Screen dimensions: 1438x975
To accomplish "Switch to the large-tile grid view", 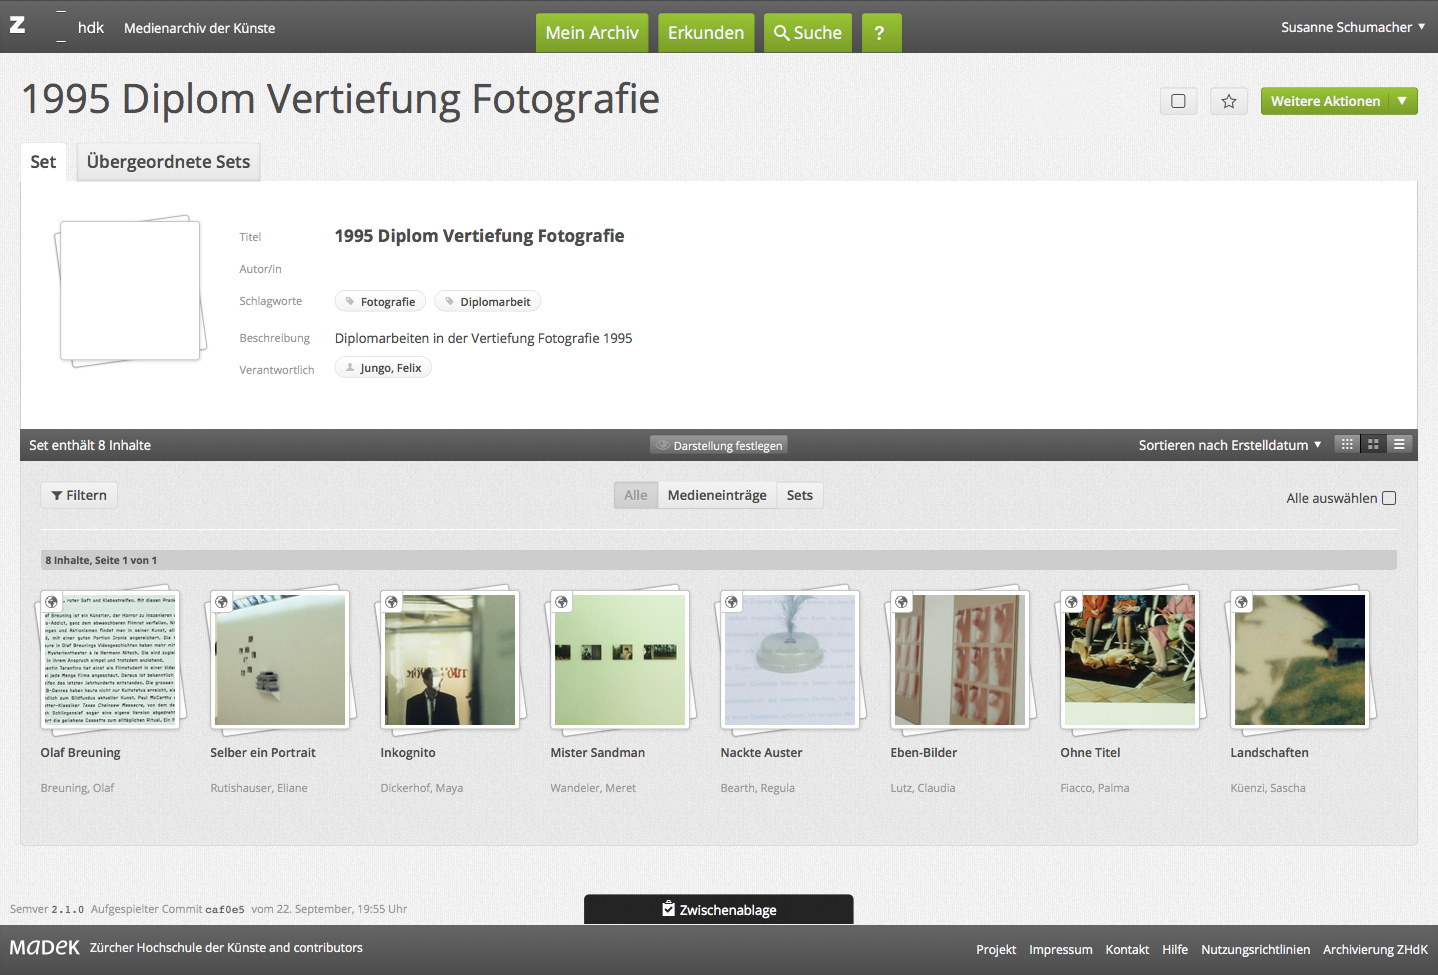I will click(1373, 444).
